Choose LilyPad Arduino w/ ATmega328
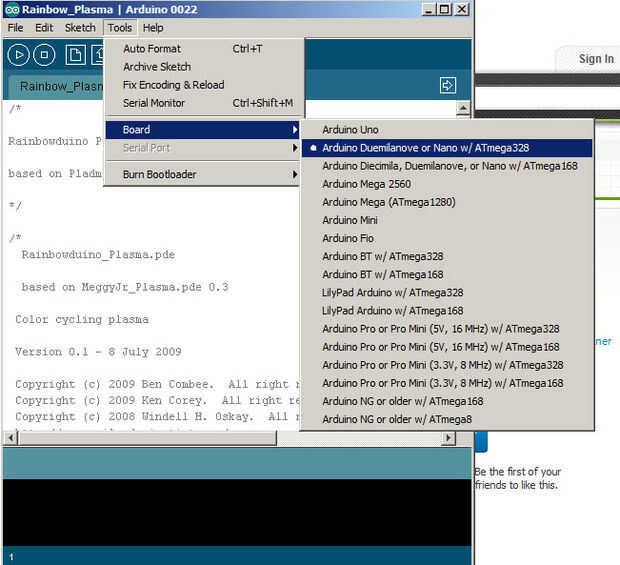This screenshot has height=565, width=620. [447, 293]
